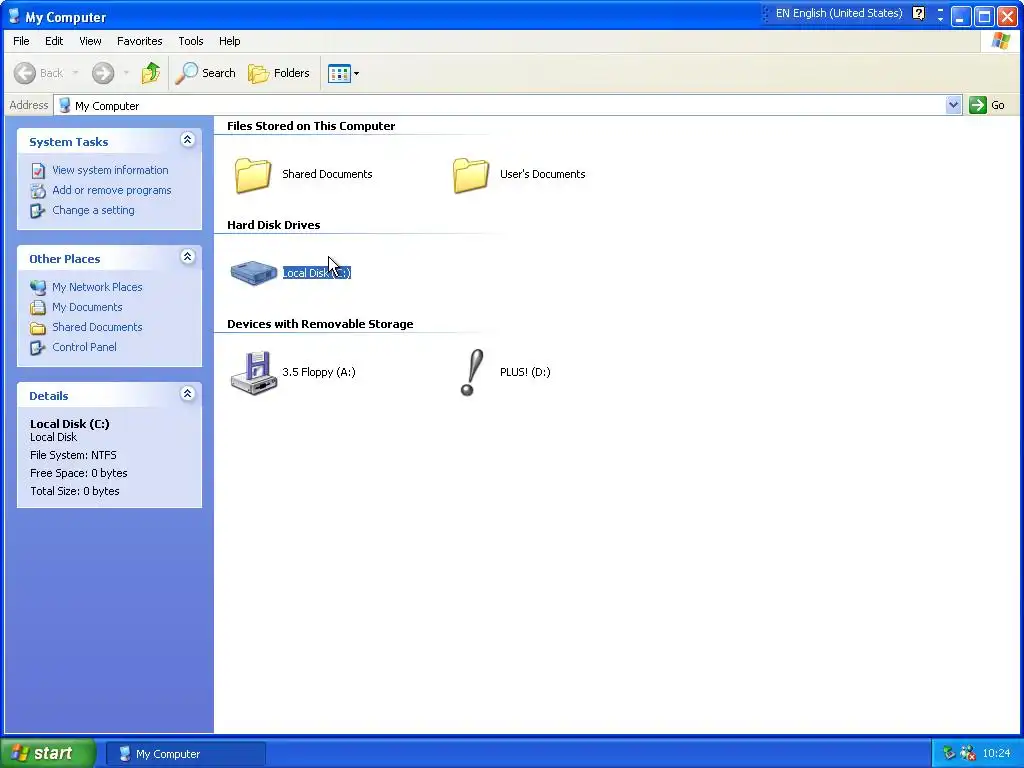1024x768 pixels.
Task: Click the Forward arrow button
Action: (x=103, y=73)
